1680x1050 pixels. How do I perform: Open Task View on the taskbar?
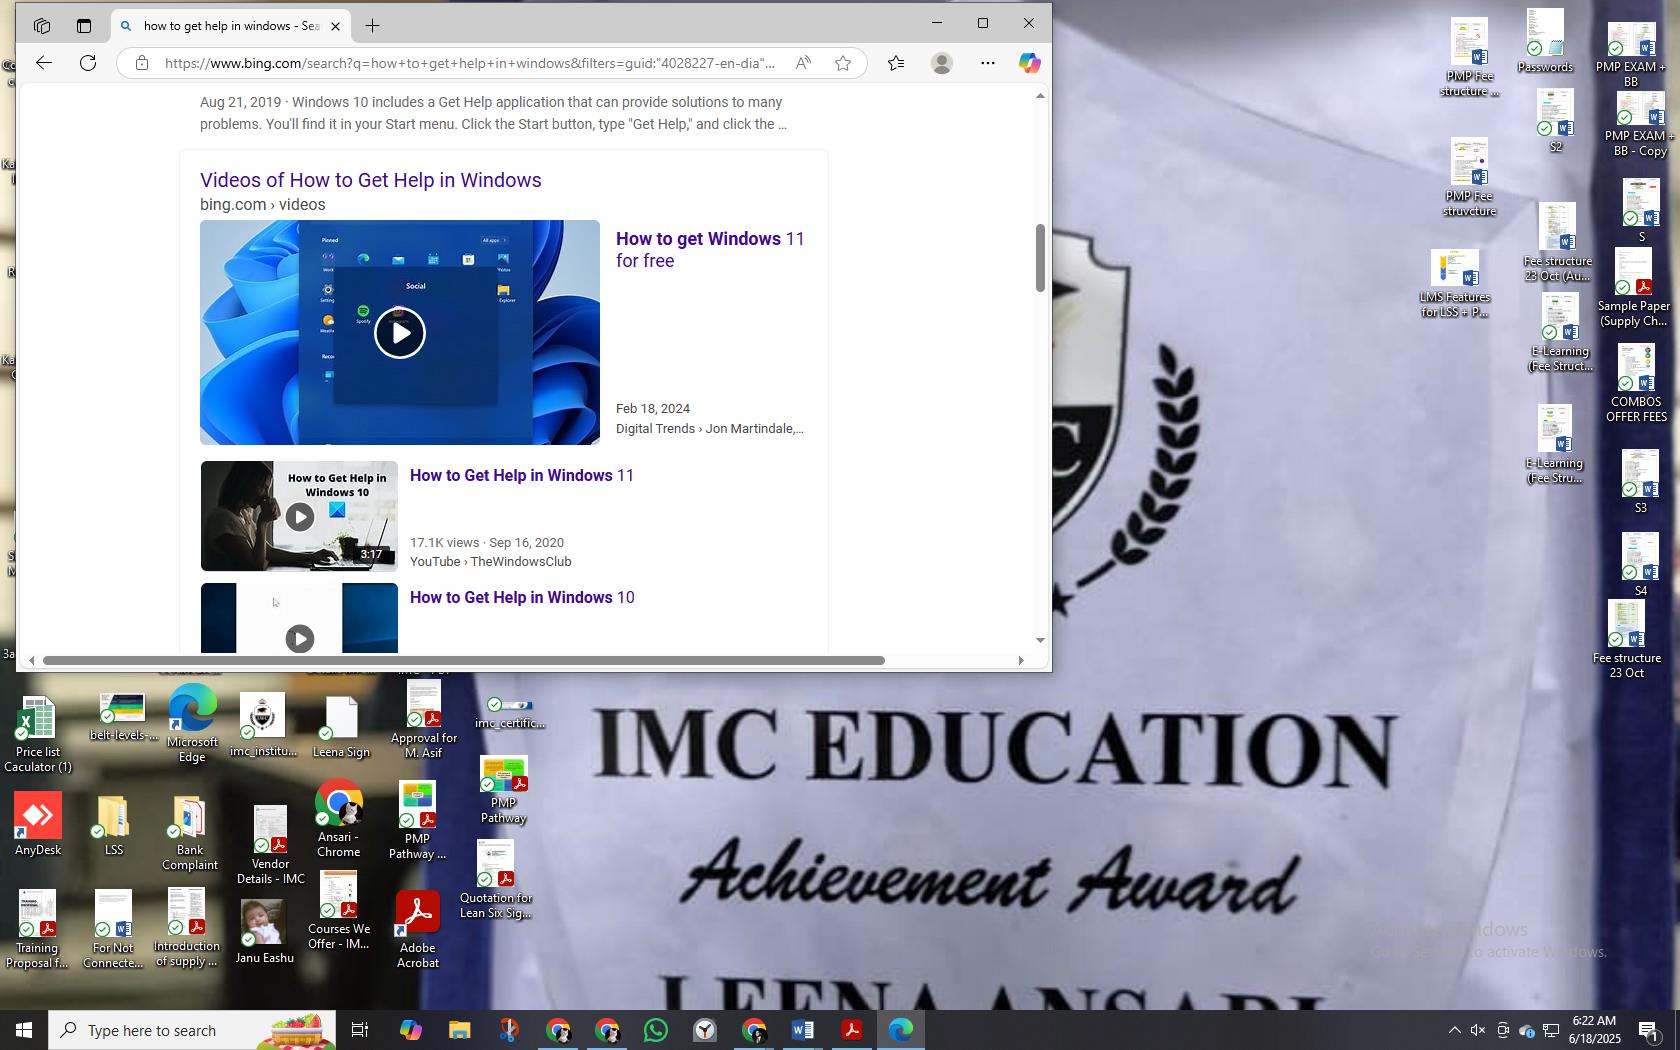coord(360,1030)
